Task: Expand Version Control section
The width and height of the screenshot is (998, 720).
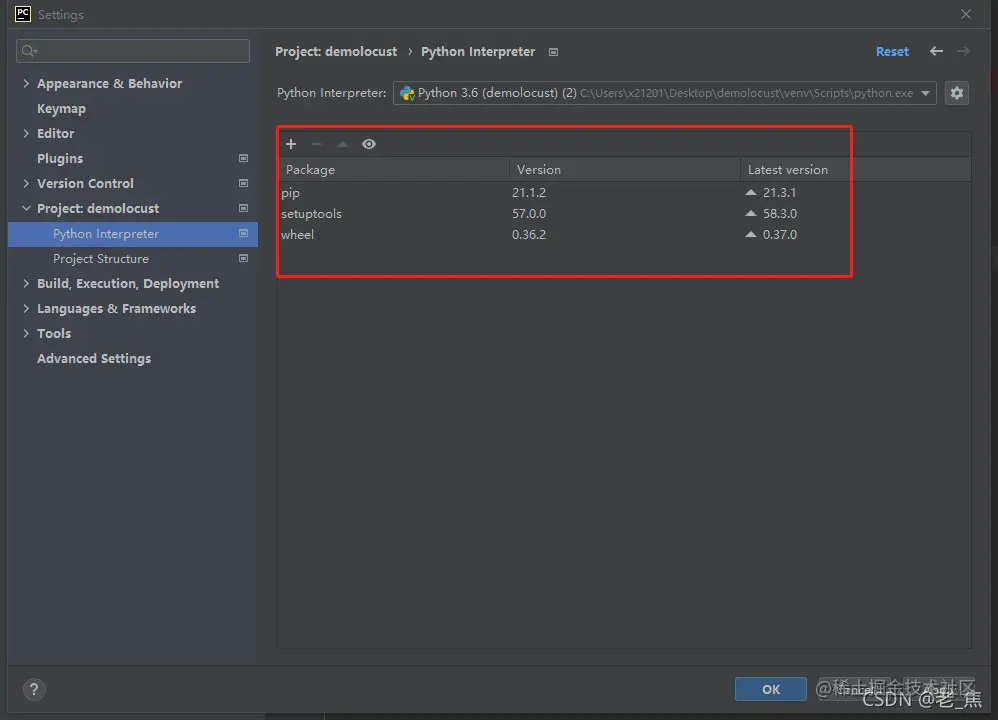Action: (x=26, y=183)
